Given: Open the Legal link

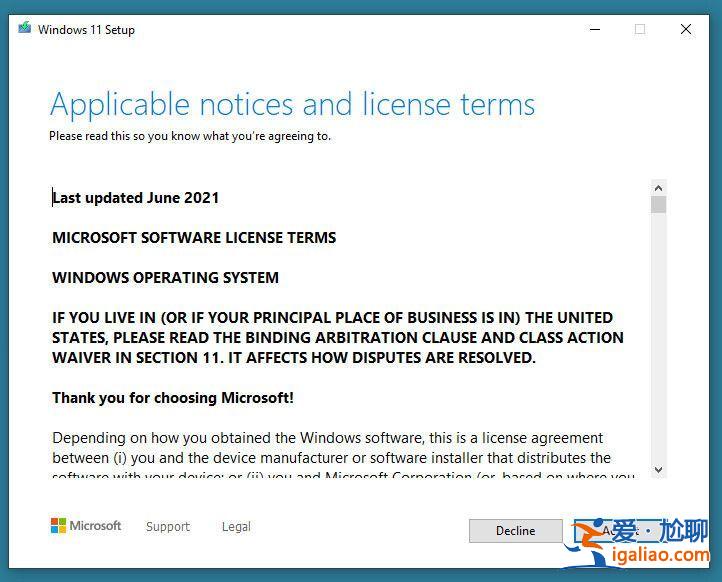Looking at the screenshot, I should [236, 526].
